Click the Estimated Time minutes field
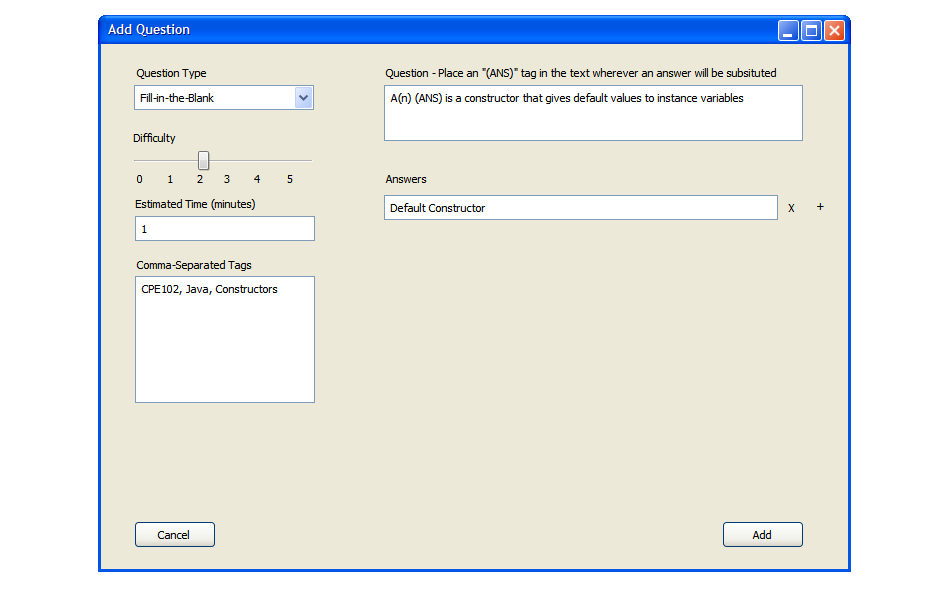 point(224,229)
